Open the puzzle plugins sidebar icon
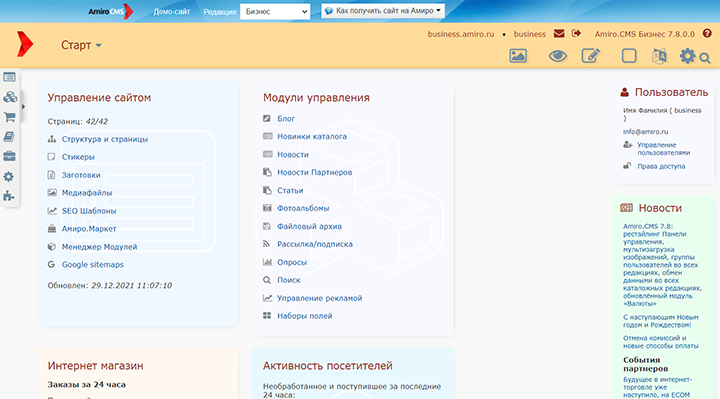 click(9, 196)
